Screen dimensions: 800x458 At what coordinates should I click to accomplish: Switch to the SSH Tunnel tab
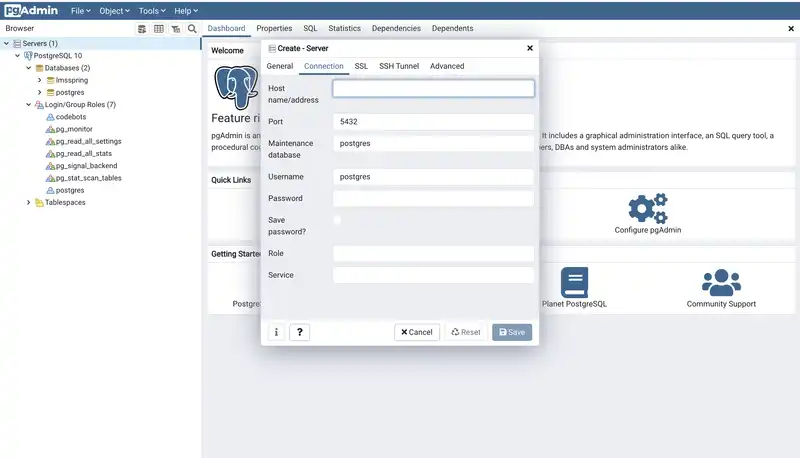(x=398, y=66)
